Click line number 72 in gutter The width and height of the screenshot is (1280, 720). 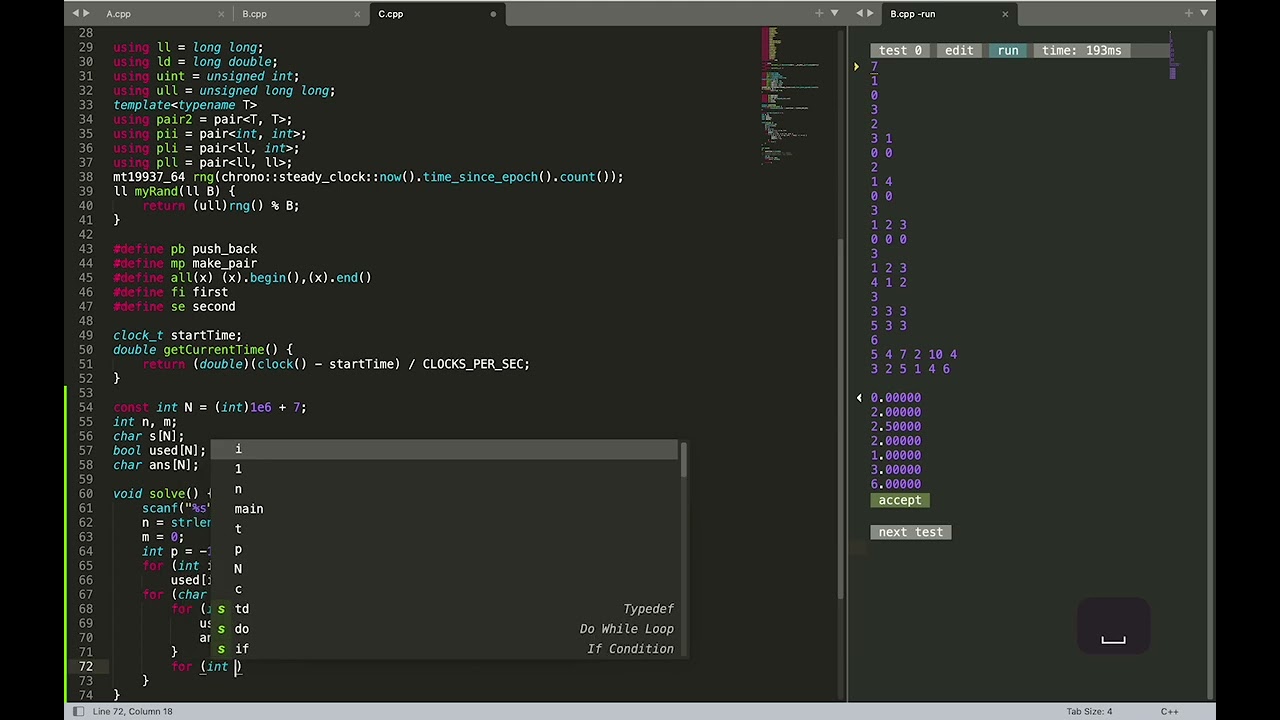pyautogui.click(x=86, y=666)
